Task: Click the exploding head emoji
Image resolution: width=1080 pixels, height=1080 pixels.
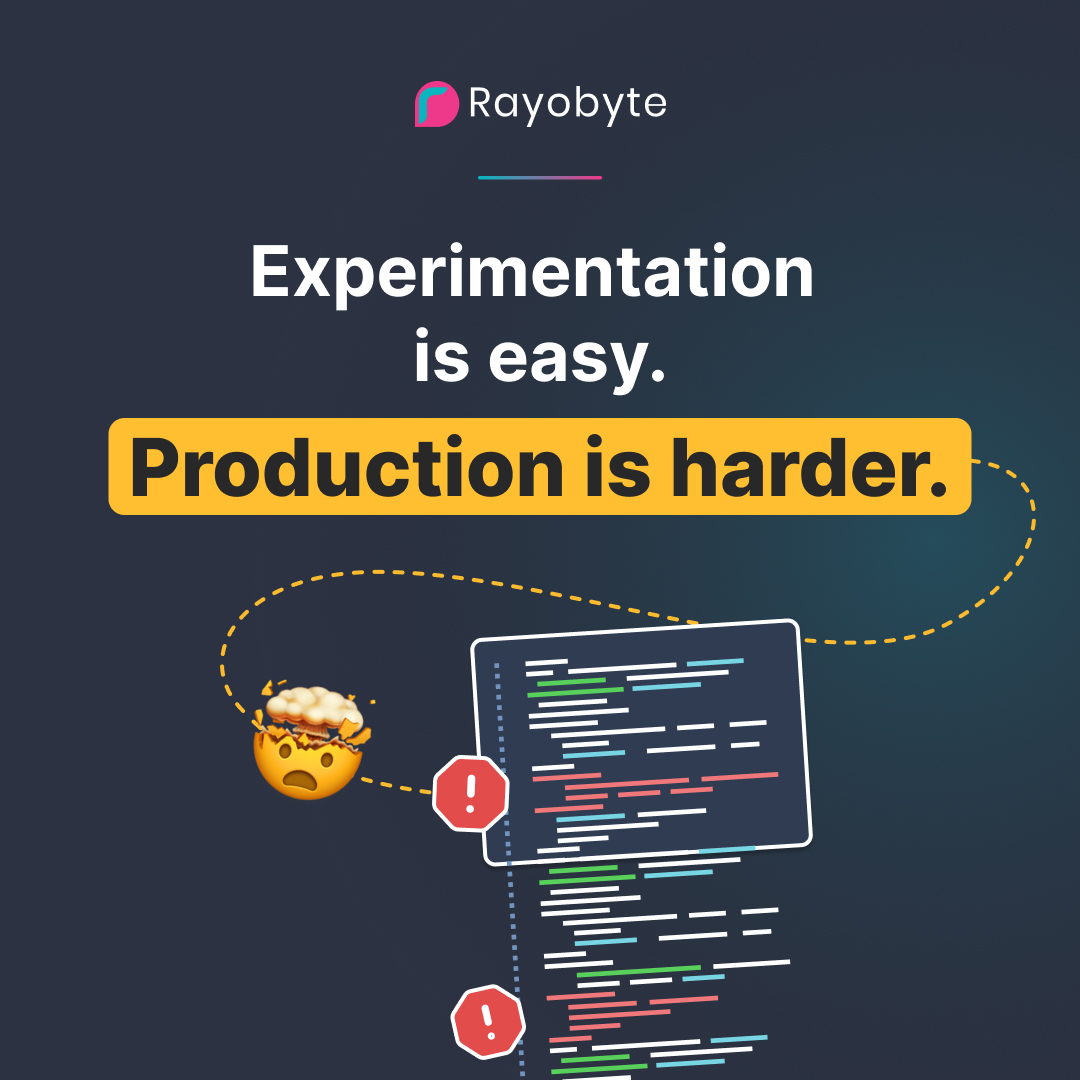Action: pyautogui.click(x=313, y=742)
